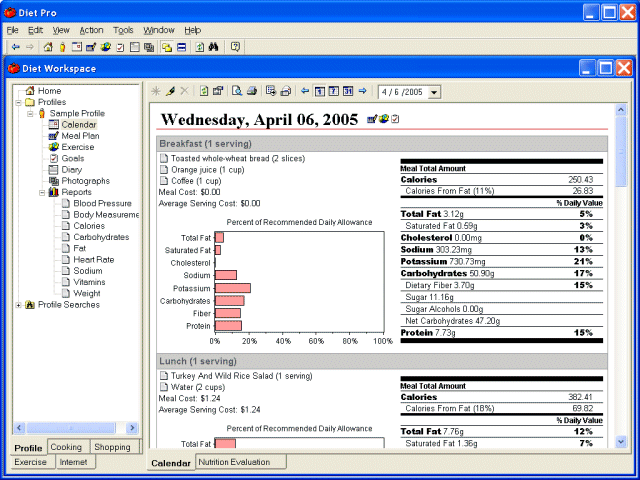The height and width of the screenshot is (480, 640).
Task: Click the help question mark icon
Action: pyautogui.click(x=235, y=47)
